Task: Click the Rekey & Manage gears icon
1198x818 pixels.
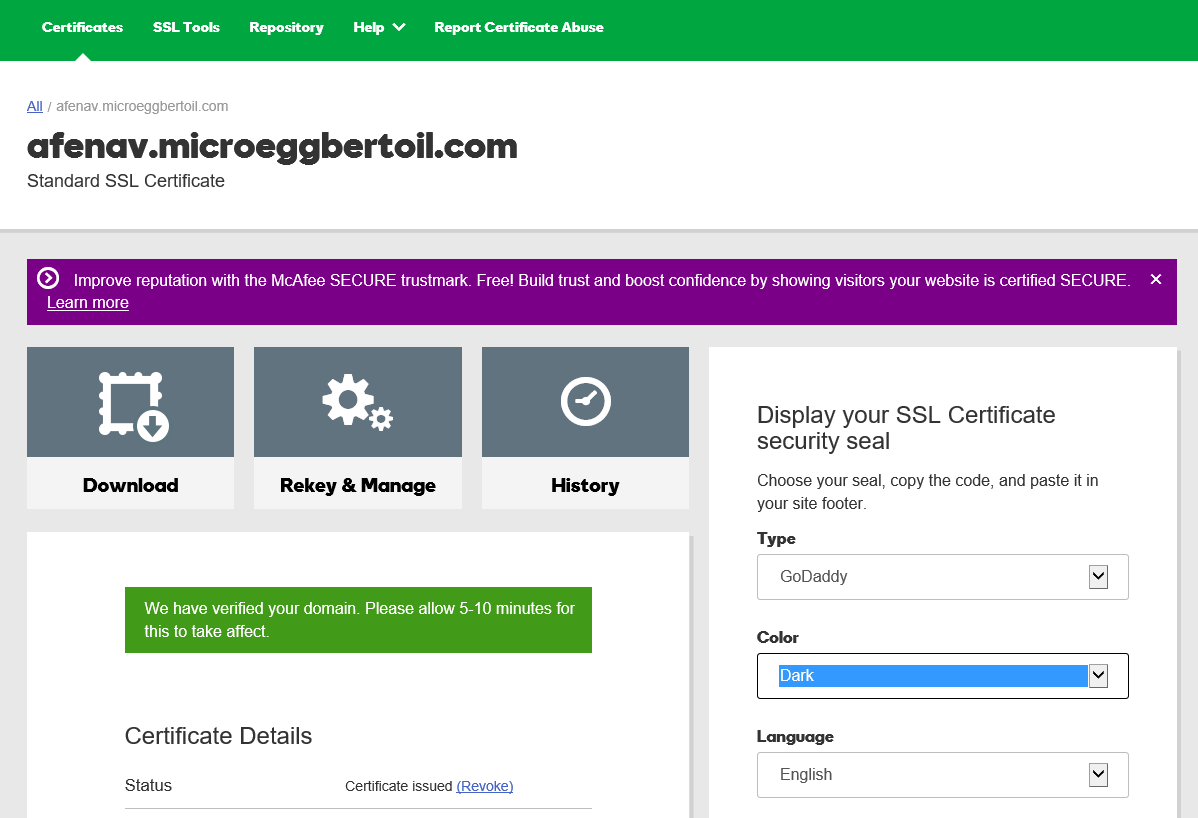Action: 357,403
